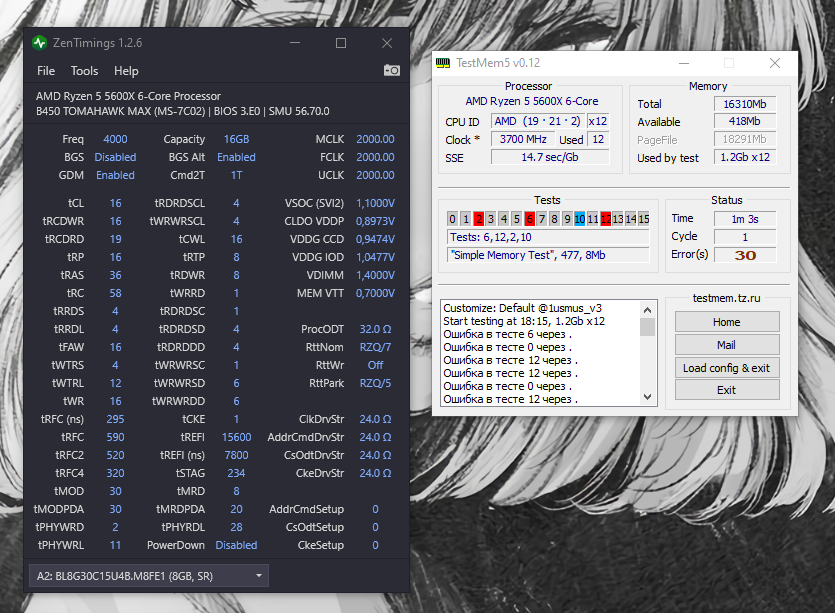Screen dimensions: 835x613
Task: Click the Cycle value 1
Action: coord(745,237)
